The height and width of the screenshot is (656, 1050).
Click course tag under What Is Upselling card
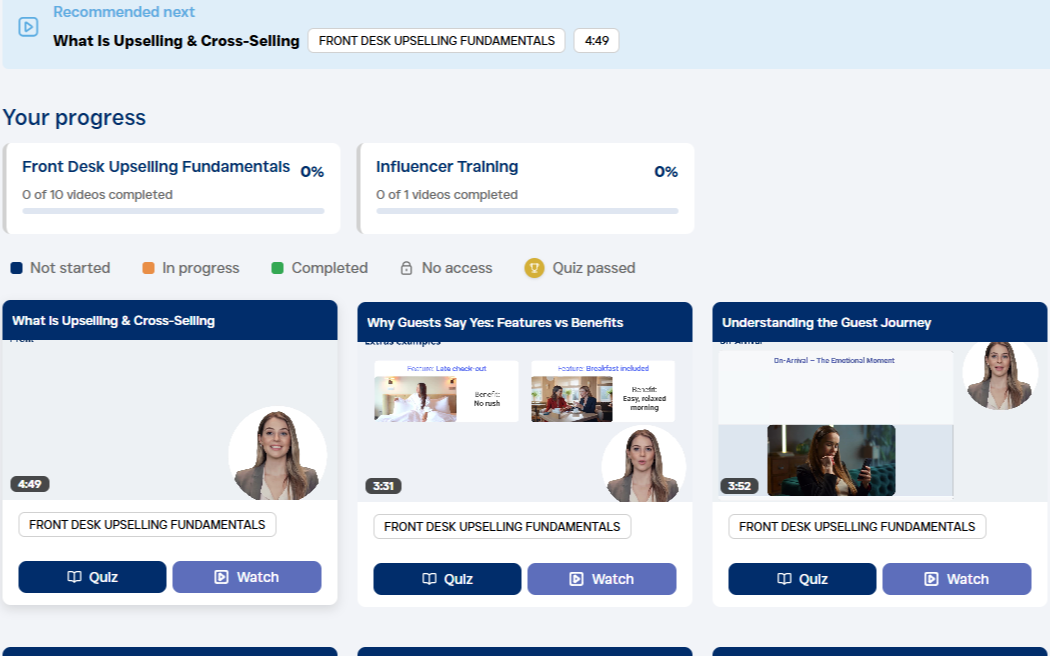[x=147, y=525]
